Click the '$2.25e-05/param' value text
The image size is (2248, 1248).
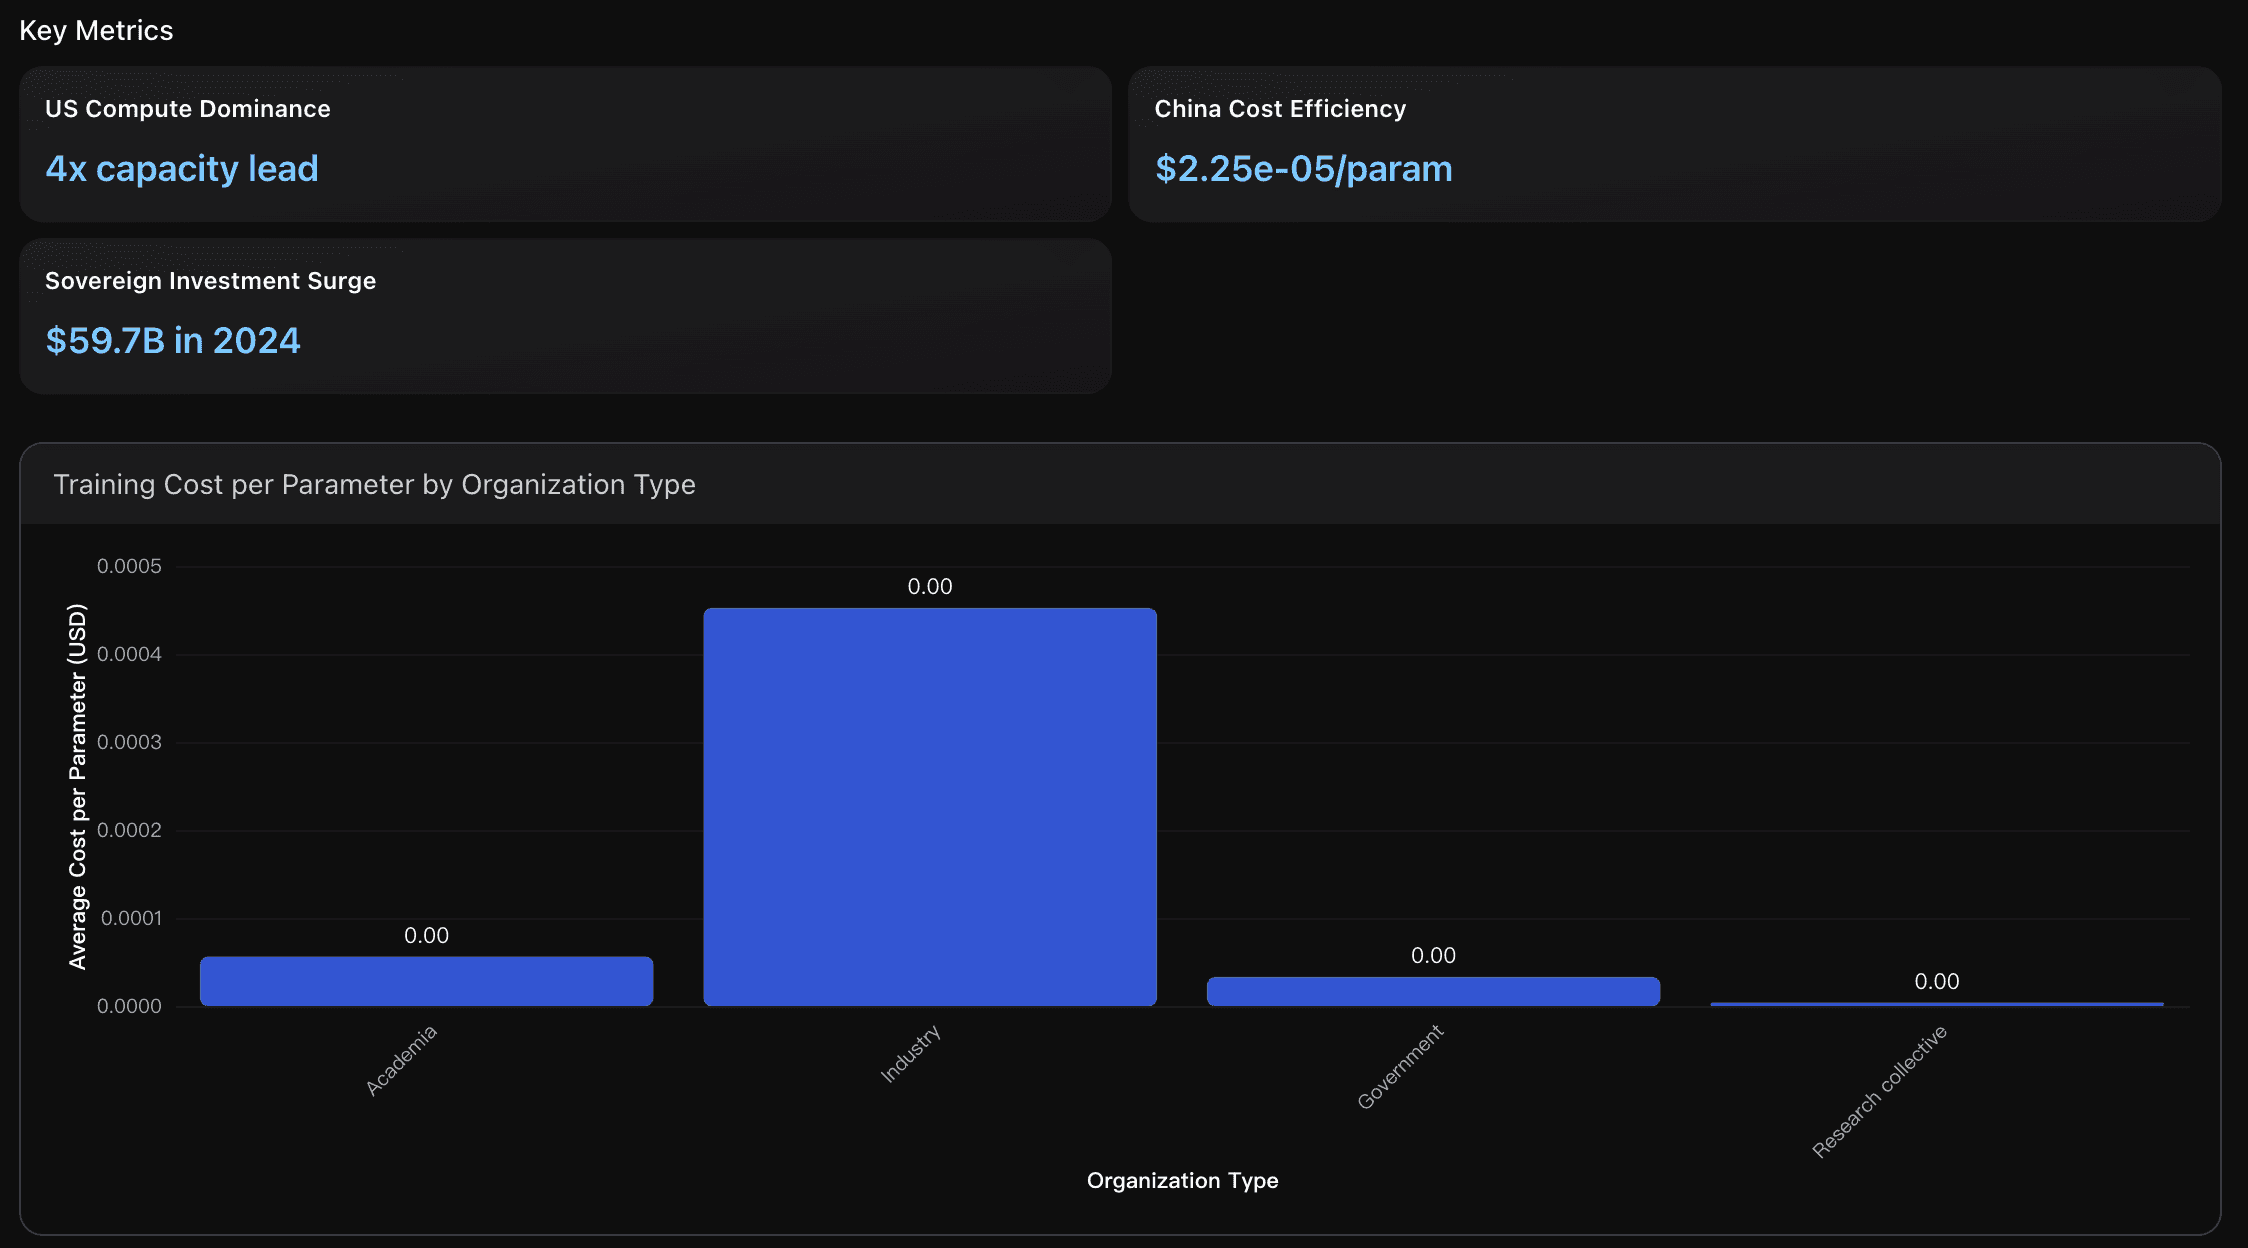[x=1303, y=169]
